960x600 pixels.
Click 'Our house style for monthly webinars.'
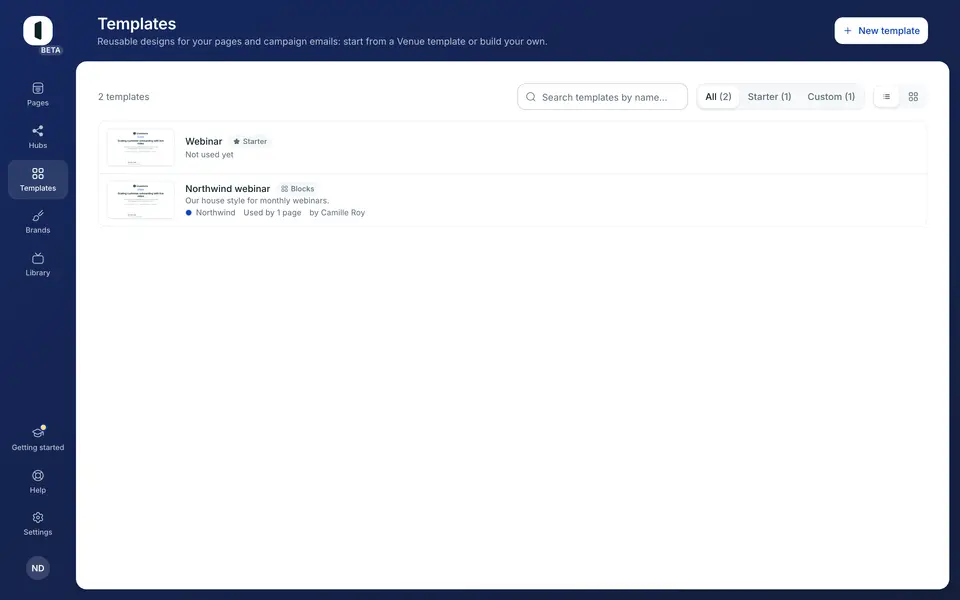(x=257, y=200)
